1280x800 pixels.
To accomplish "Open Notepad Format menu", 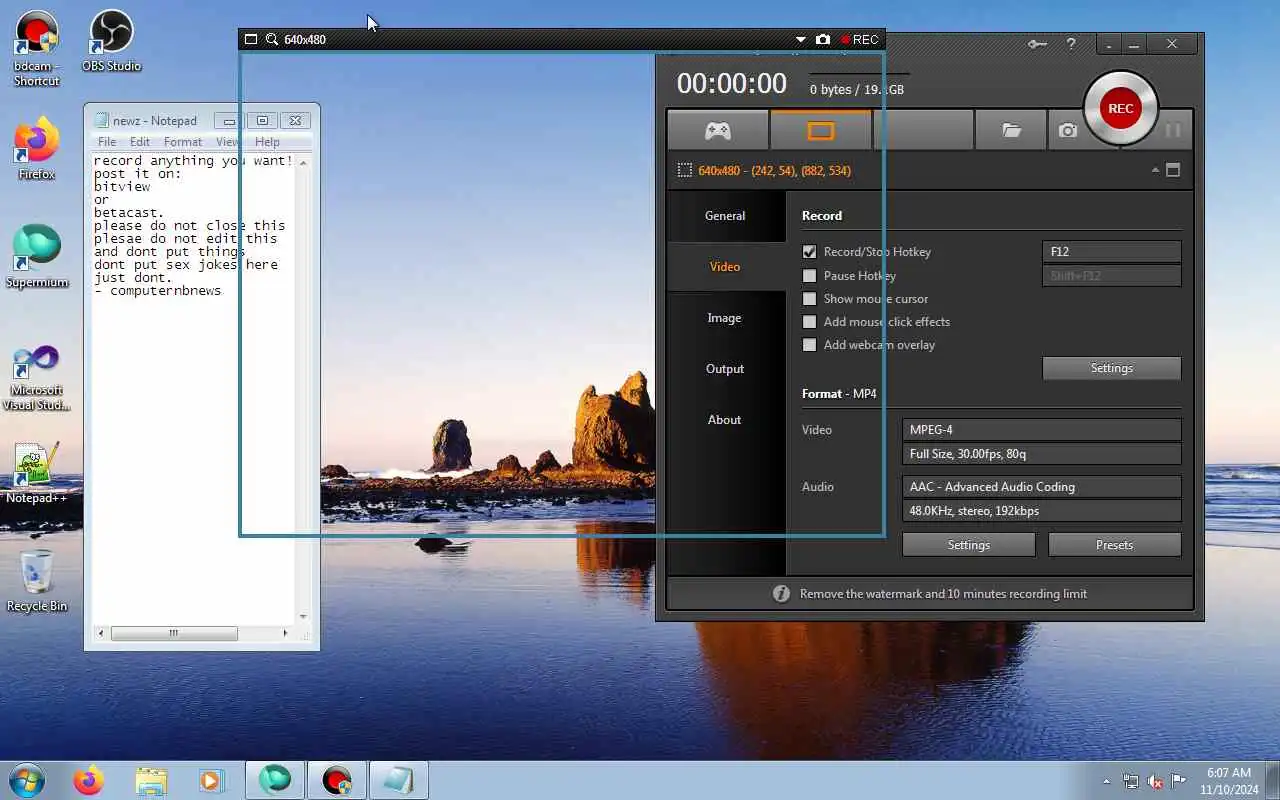I will click(183, 142).
